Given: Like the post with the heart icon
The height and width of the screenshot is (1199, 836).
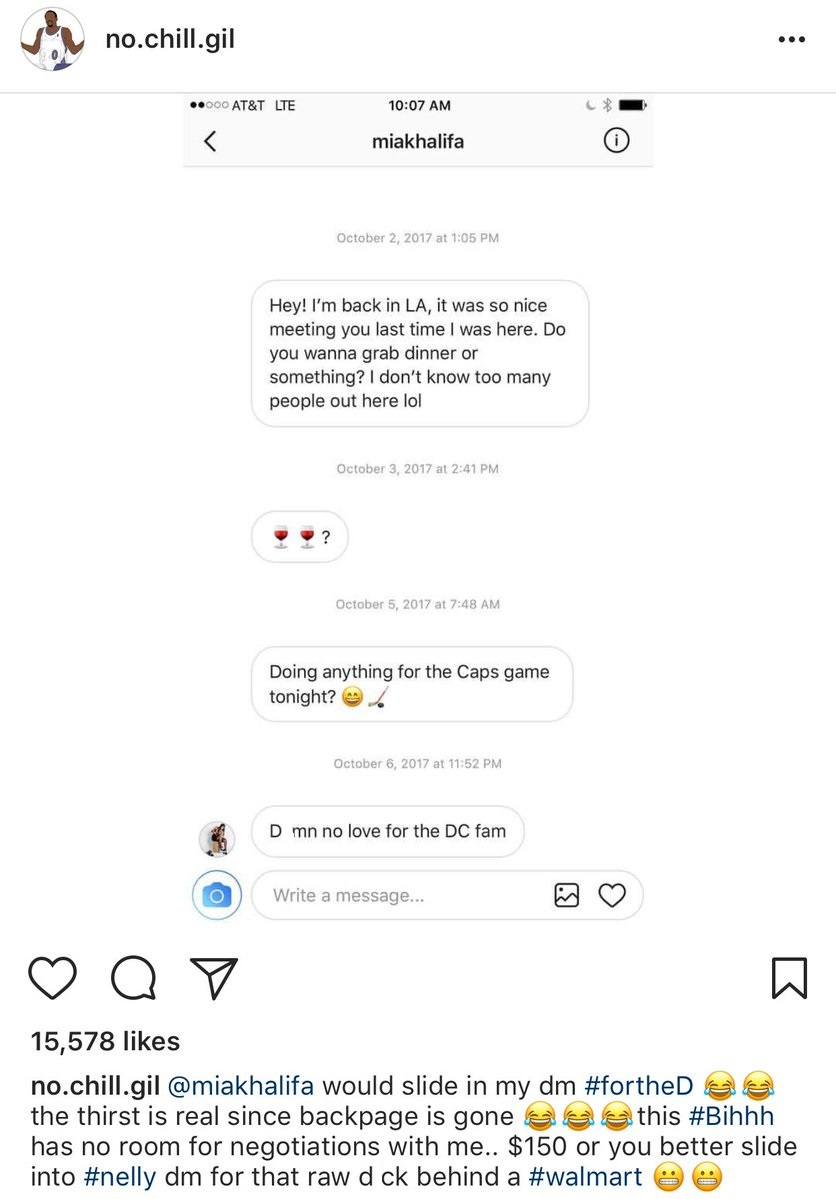Looking at the screenshot, I should (x=53, y=978).
